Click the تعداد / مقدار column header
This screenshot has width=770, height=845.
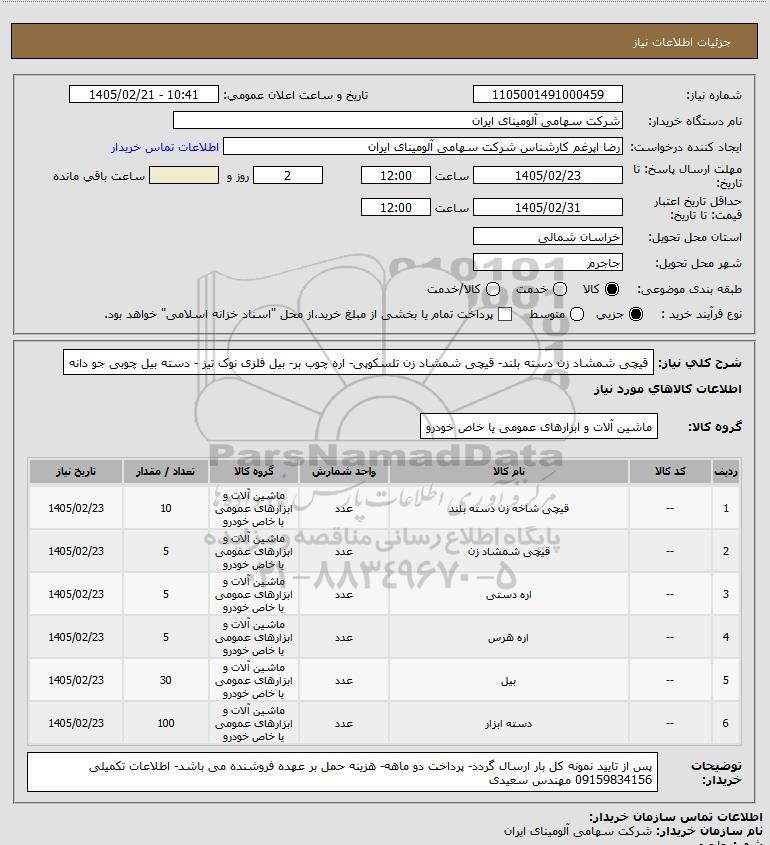click(x=165, y=472)
